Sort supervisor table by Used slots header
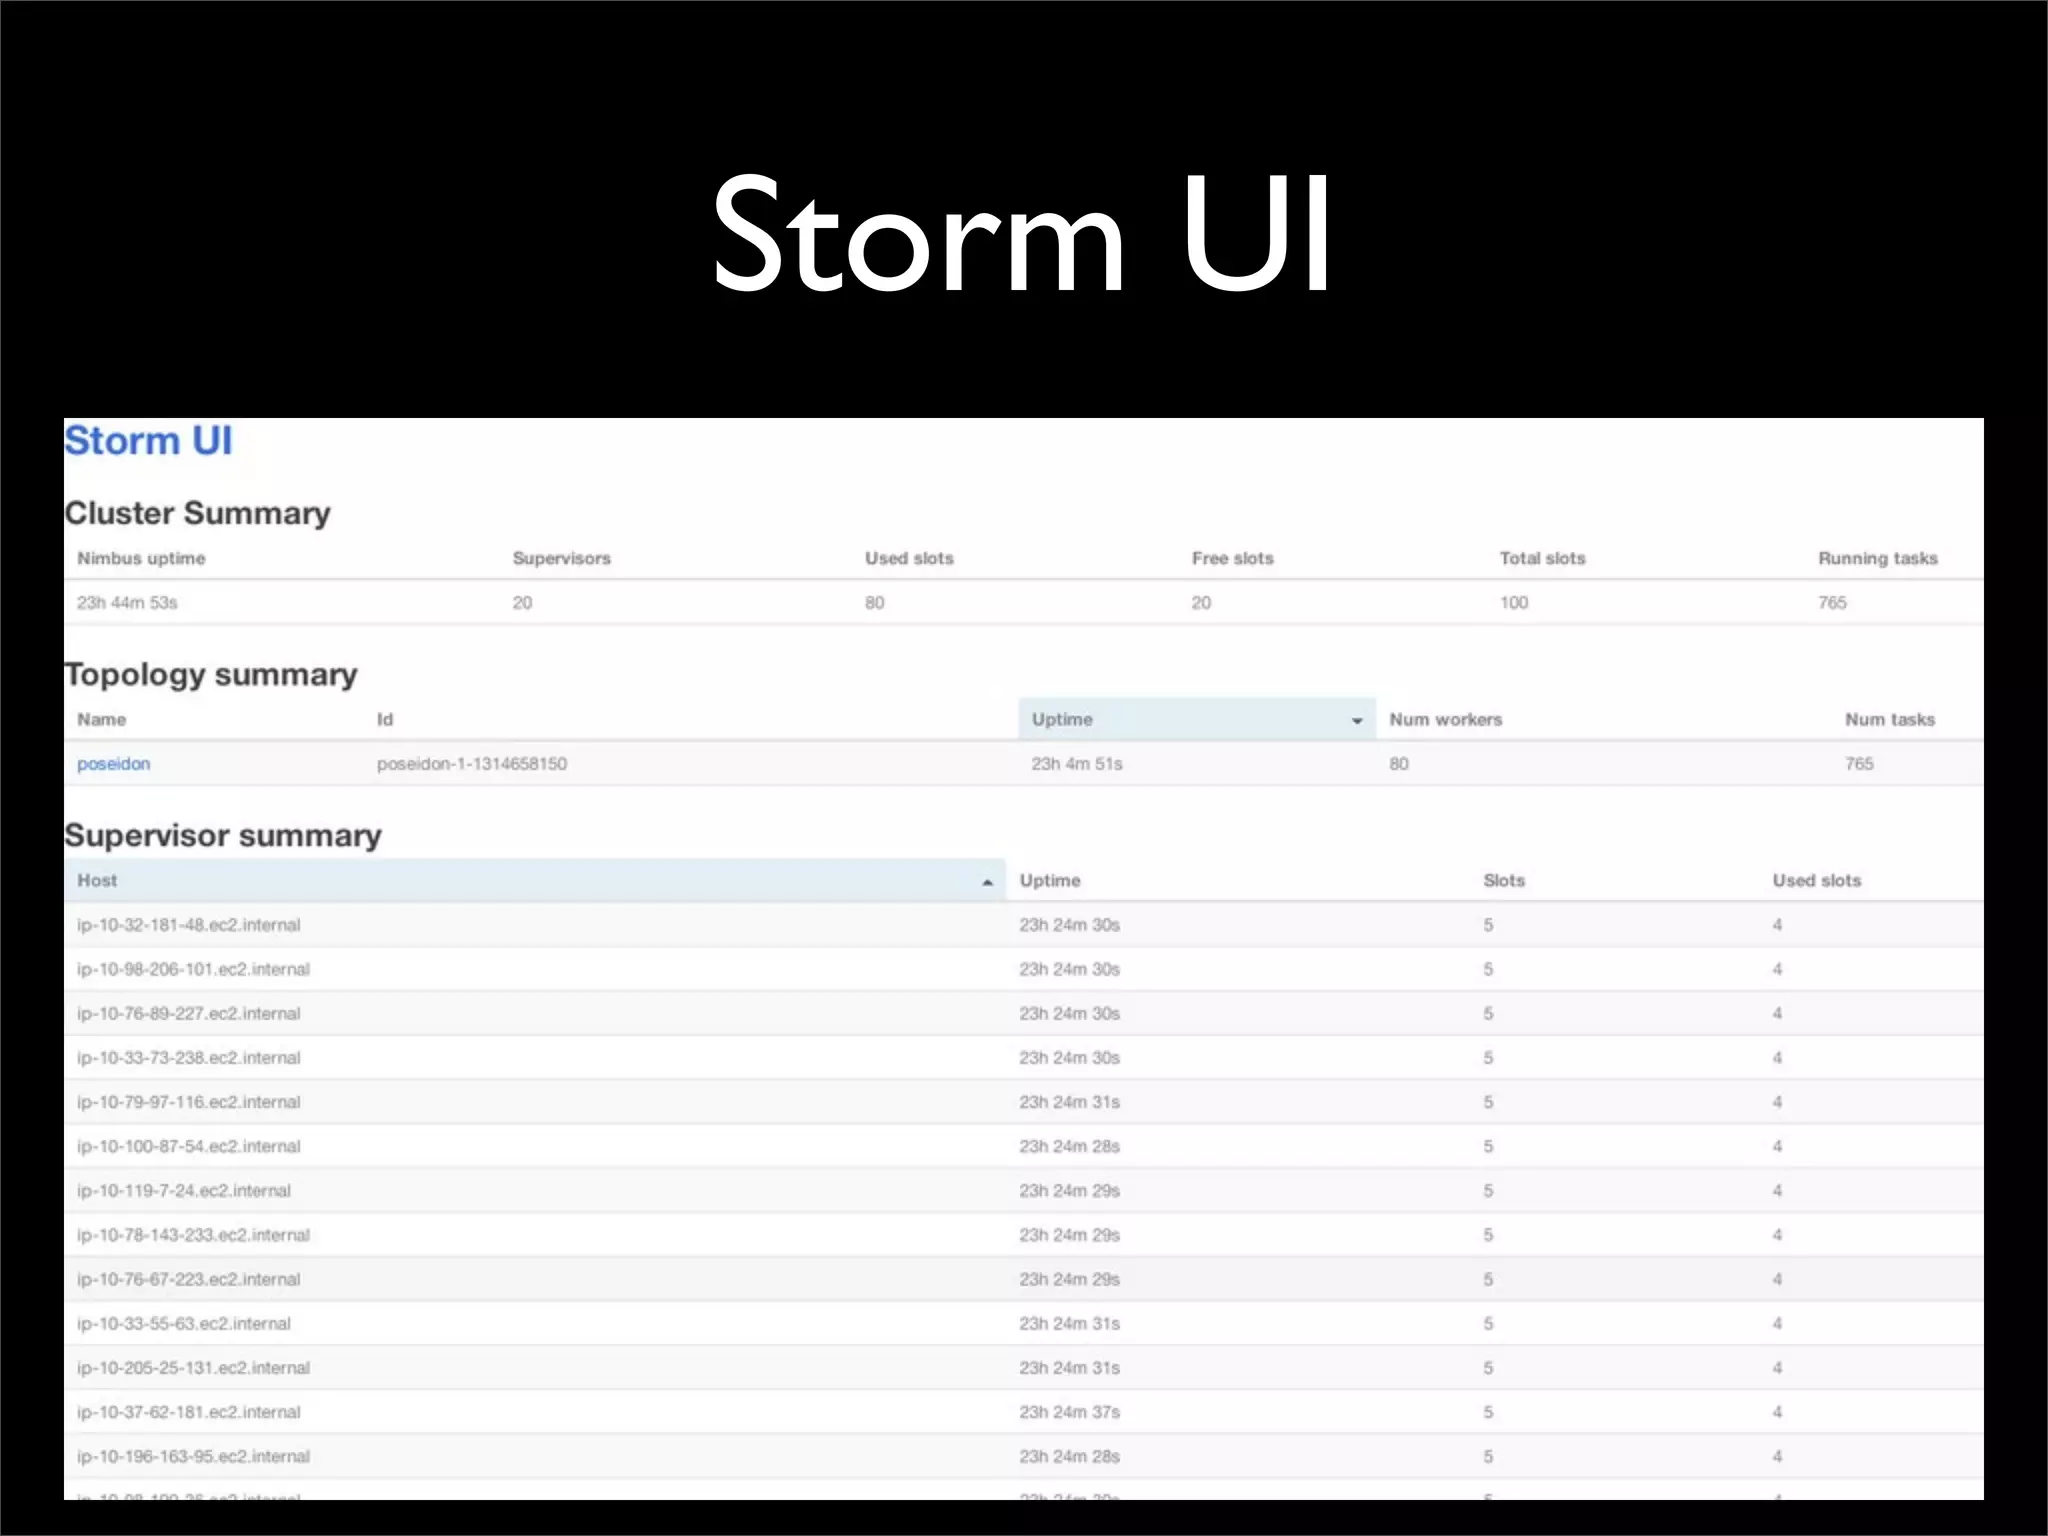 coord(1816,880)
